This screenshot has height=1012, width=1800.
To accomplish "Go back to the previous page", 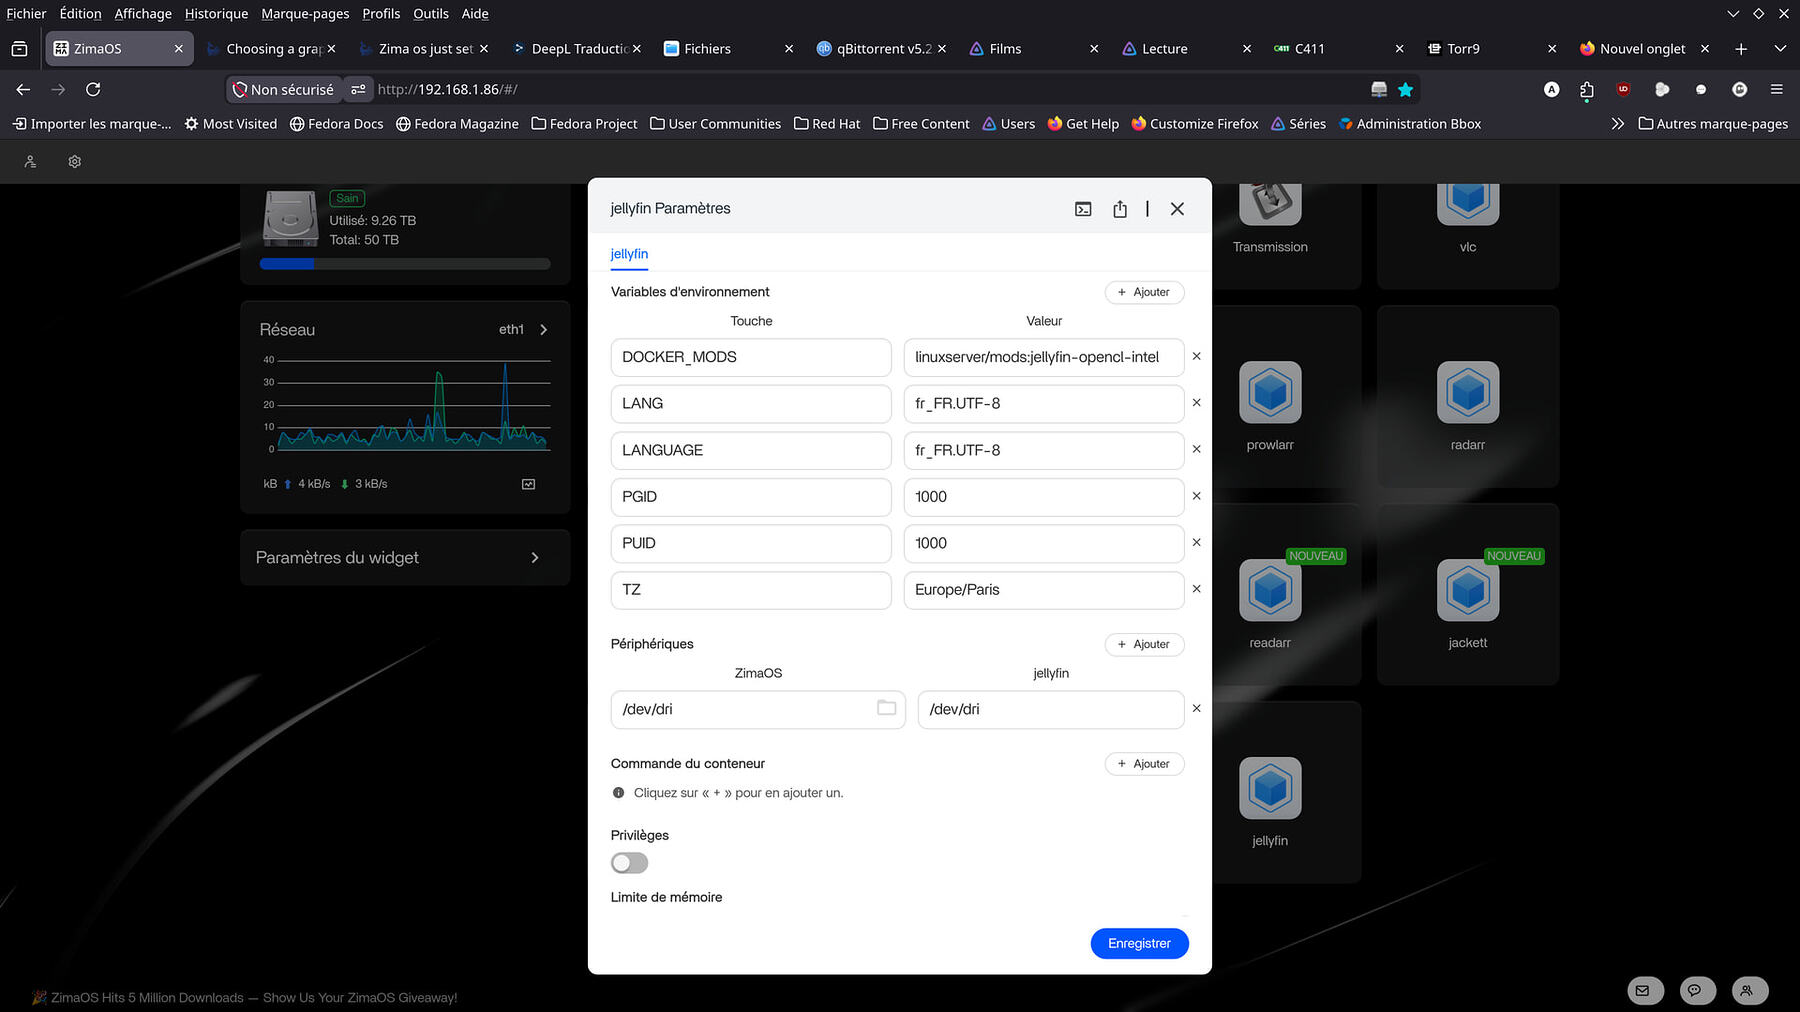I will [23, 90].
